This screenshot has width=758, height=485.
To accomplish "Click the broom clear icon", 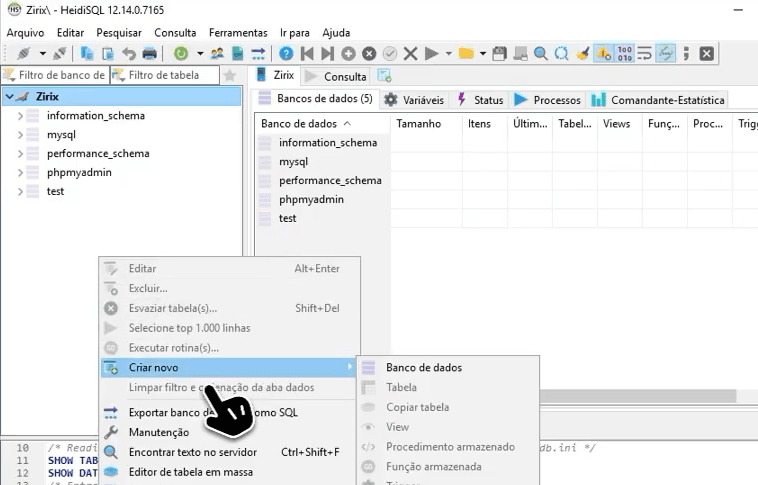I will tap(583, 53).
